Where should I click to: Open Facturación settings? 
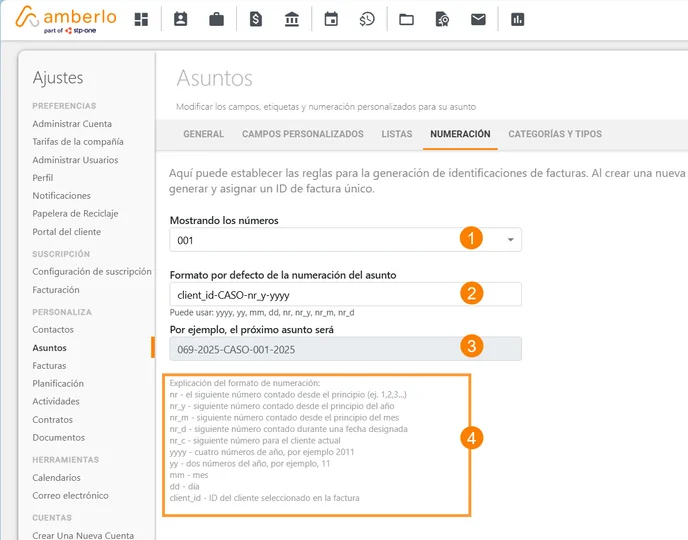56,290
